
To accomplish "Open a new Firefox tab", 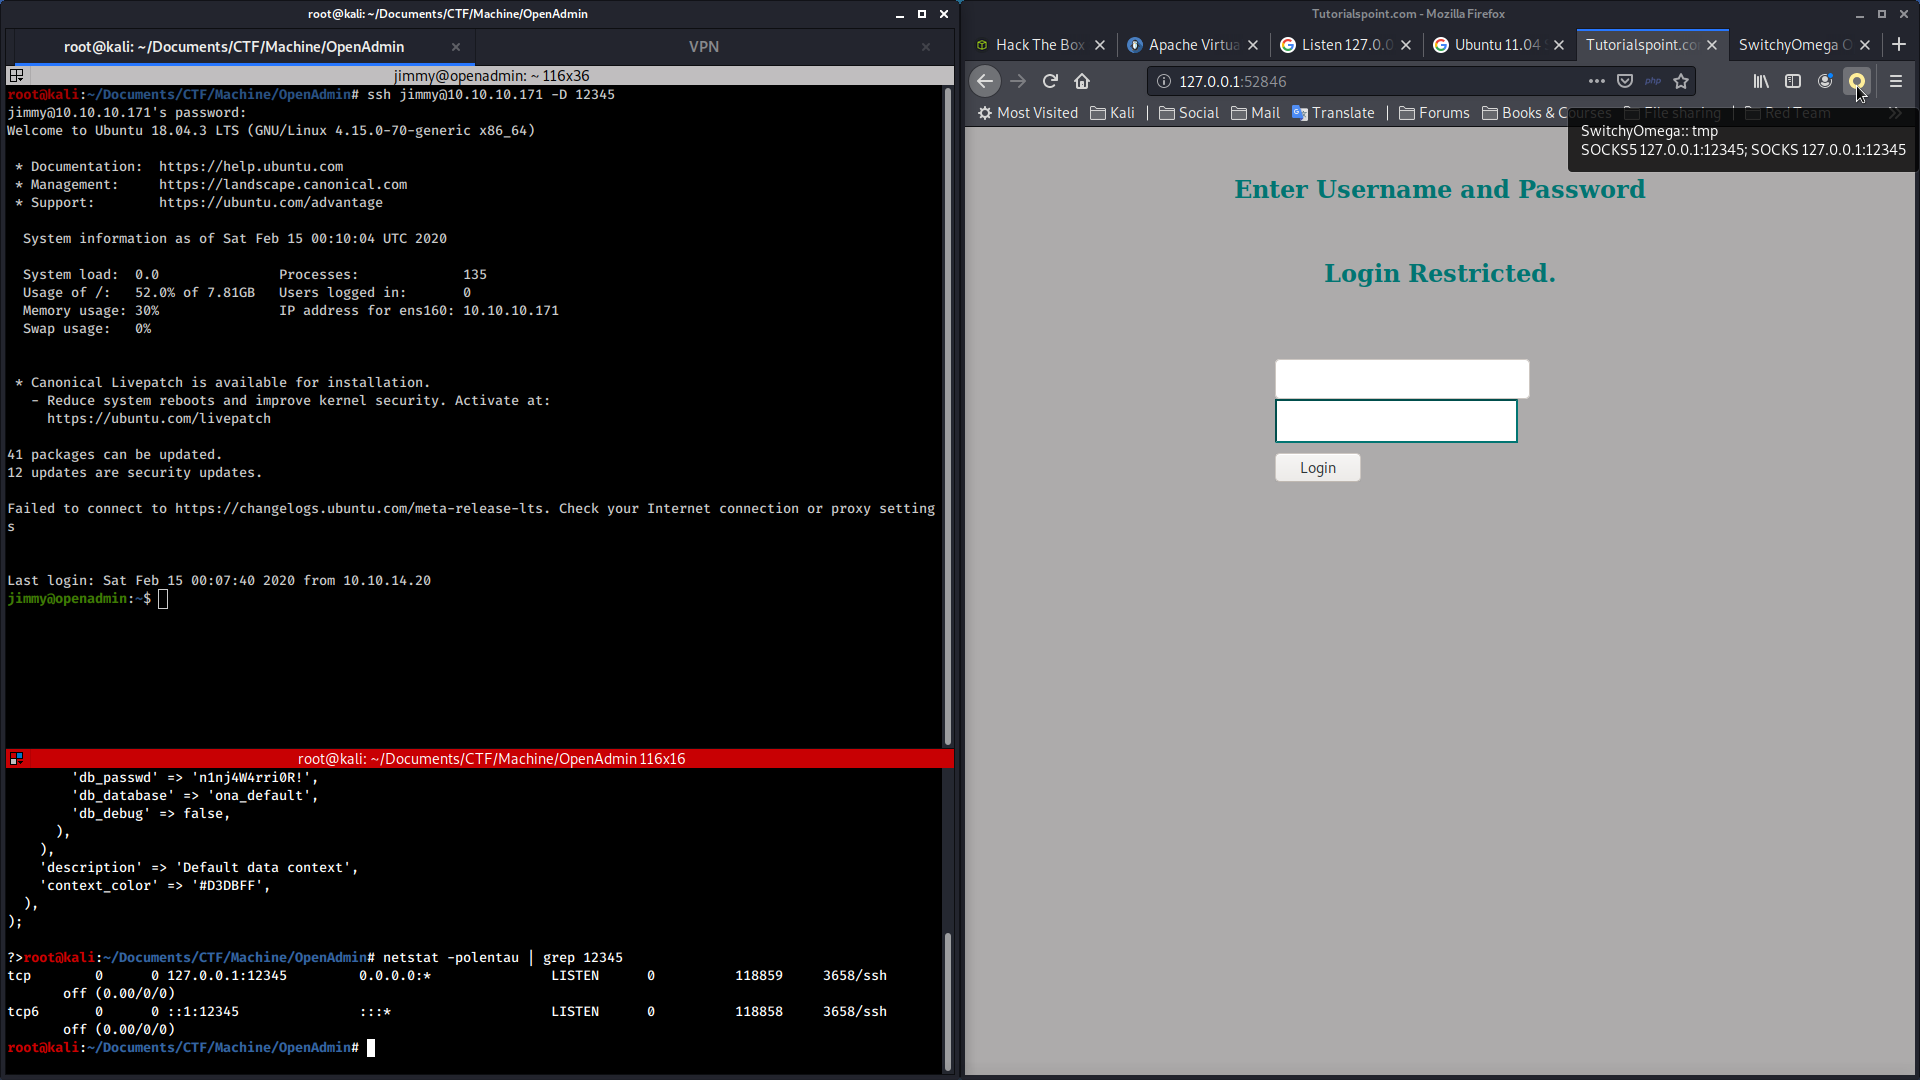I will [x=1899, y=44].
